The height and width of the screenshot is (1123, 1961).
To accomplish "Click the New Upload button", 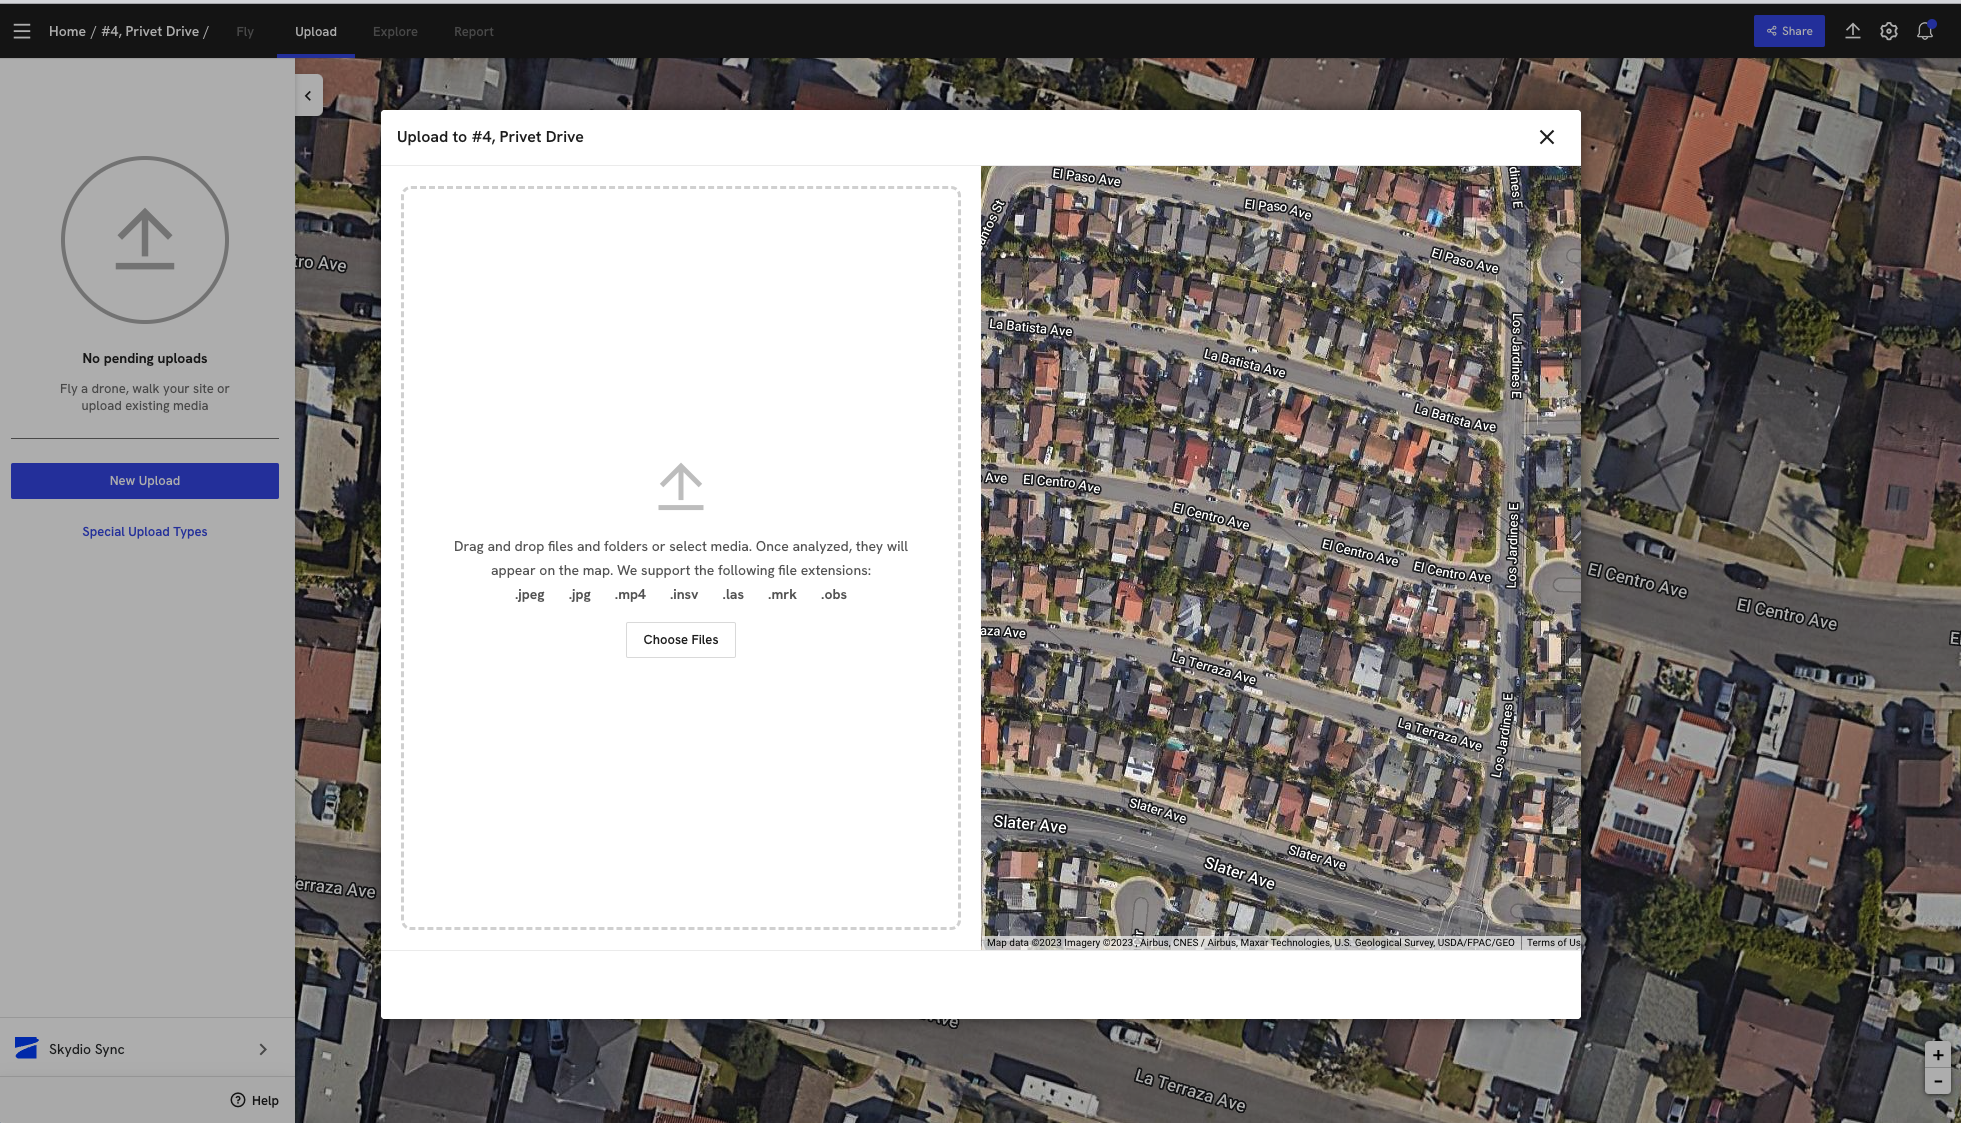I will [x=145, y=481].
